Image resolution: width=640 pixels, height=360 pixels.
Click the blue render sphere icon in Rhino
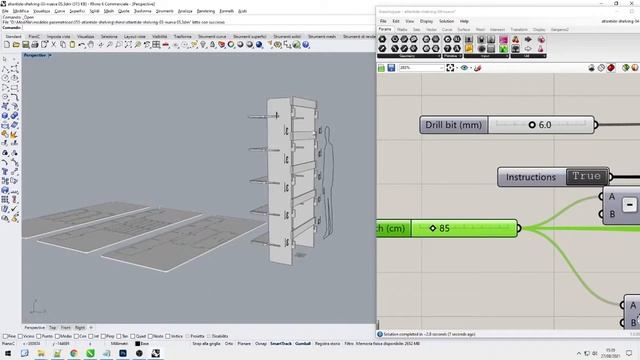(x=259, y=45)
